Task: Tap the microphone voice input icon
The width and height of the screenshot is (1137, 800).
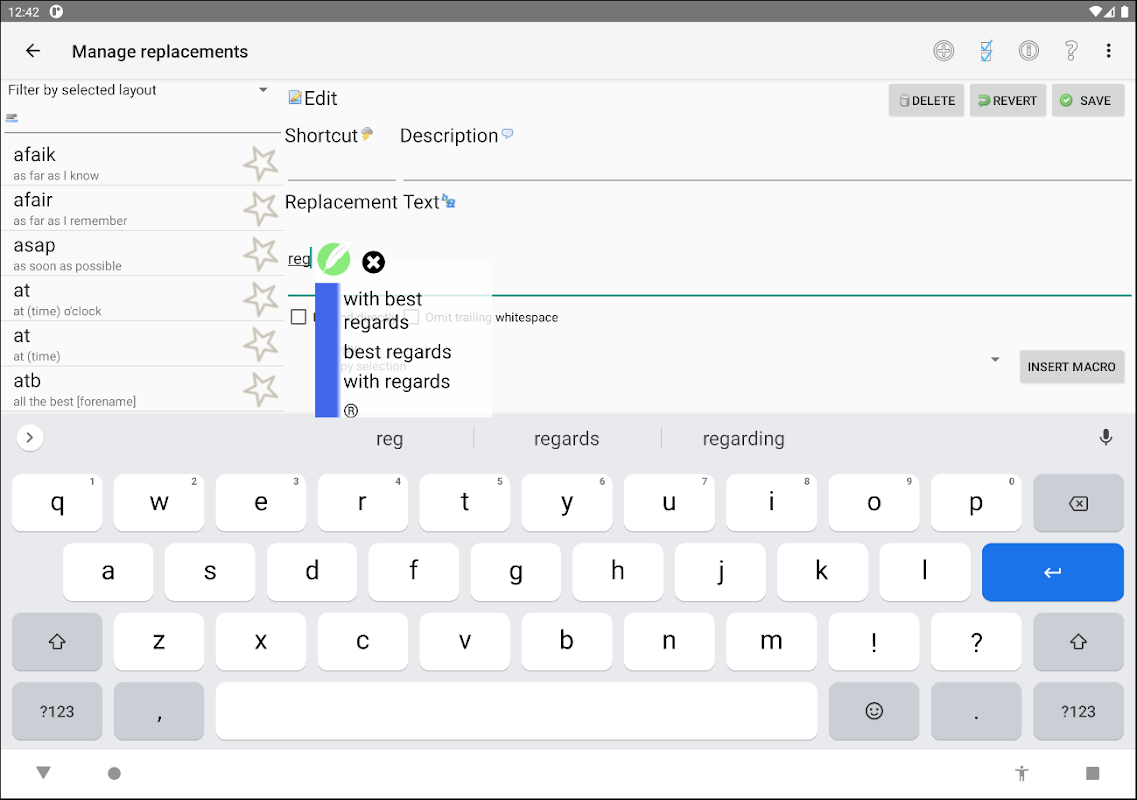Action: tap(1105, 437)
